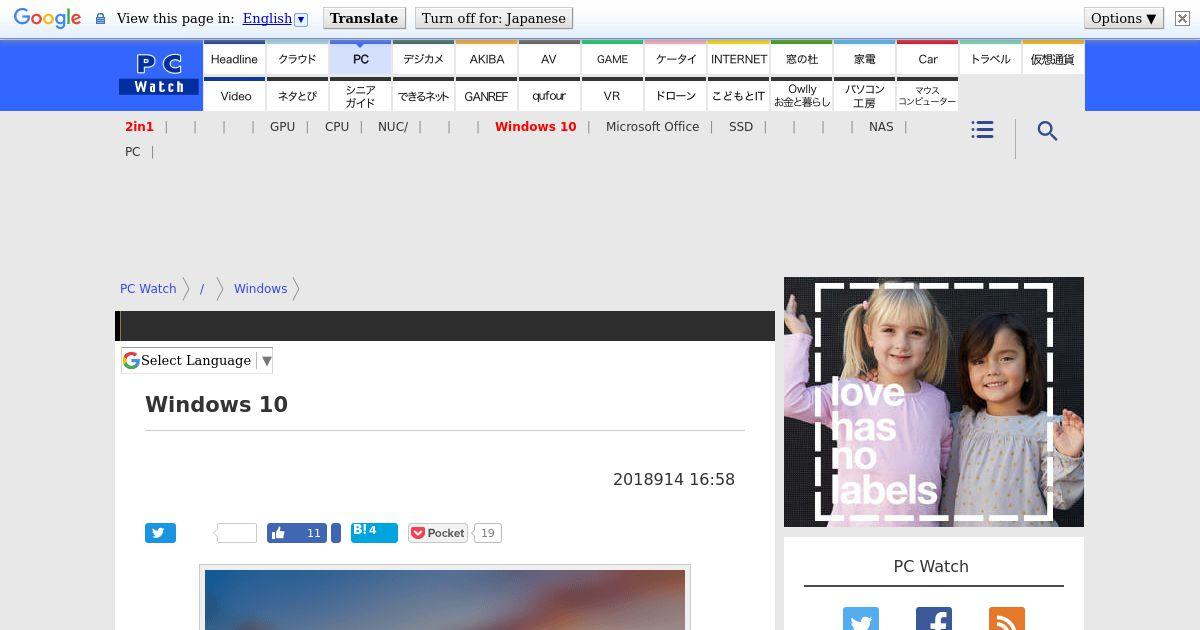
Task: Open the GANREF tab
Action: coord(486,96)
